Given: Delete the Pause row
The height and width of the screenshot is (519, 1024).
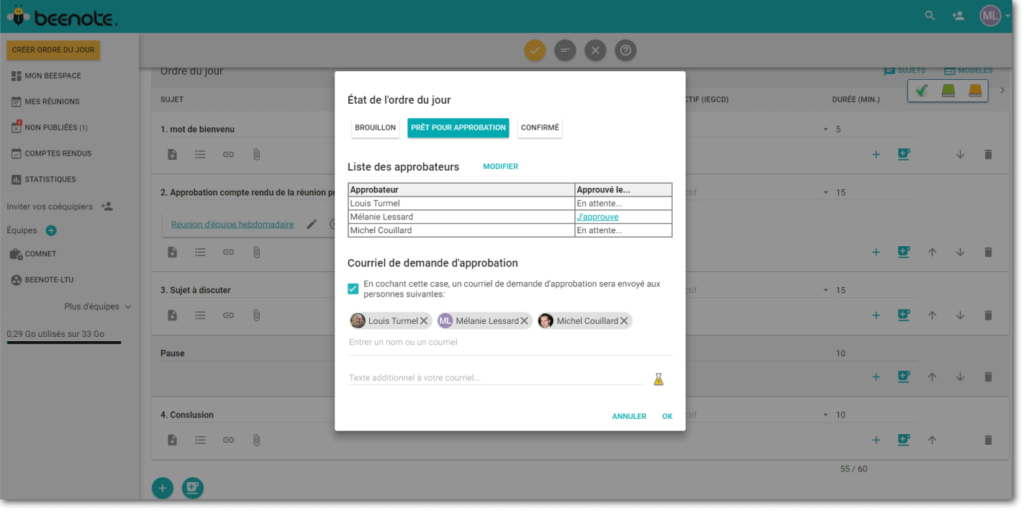Looking at the screenshot, I should tap(988, 377).
